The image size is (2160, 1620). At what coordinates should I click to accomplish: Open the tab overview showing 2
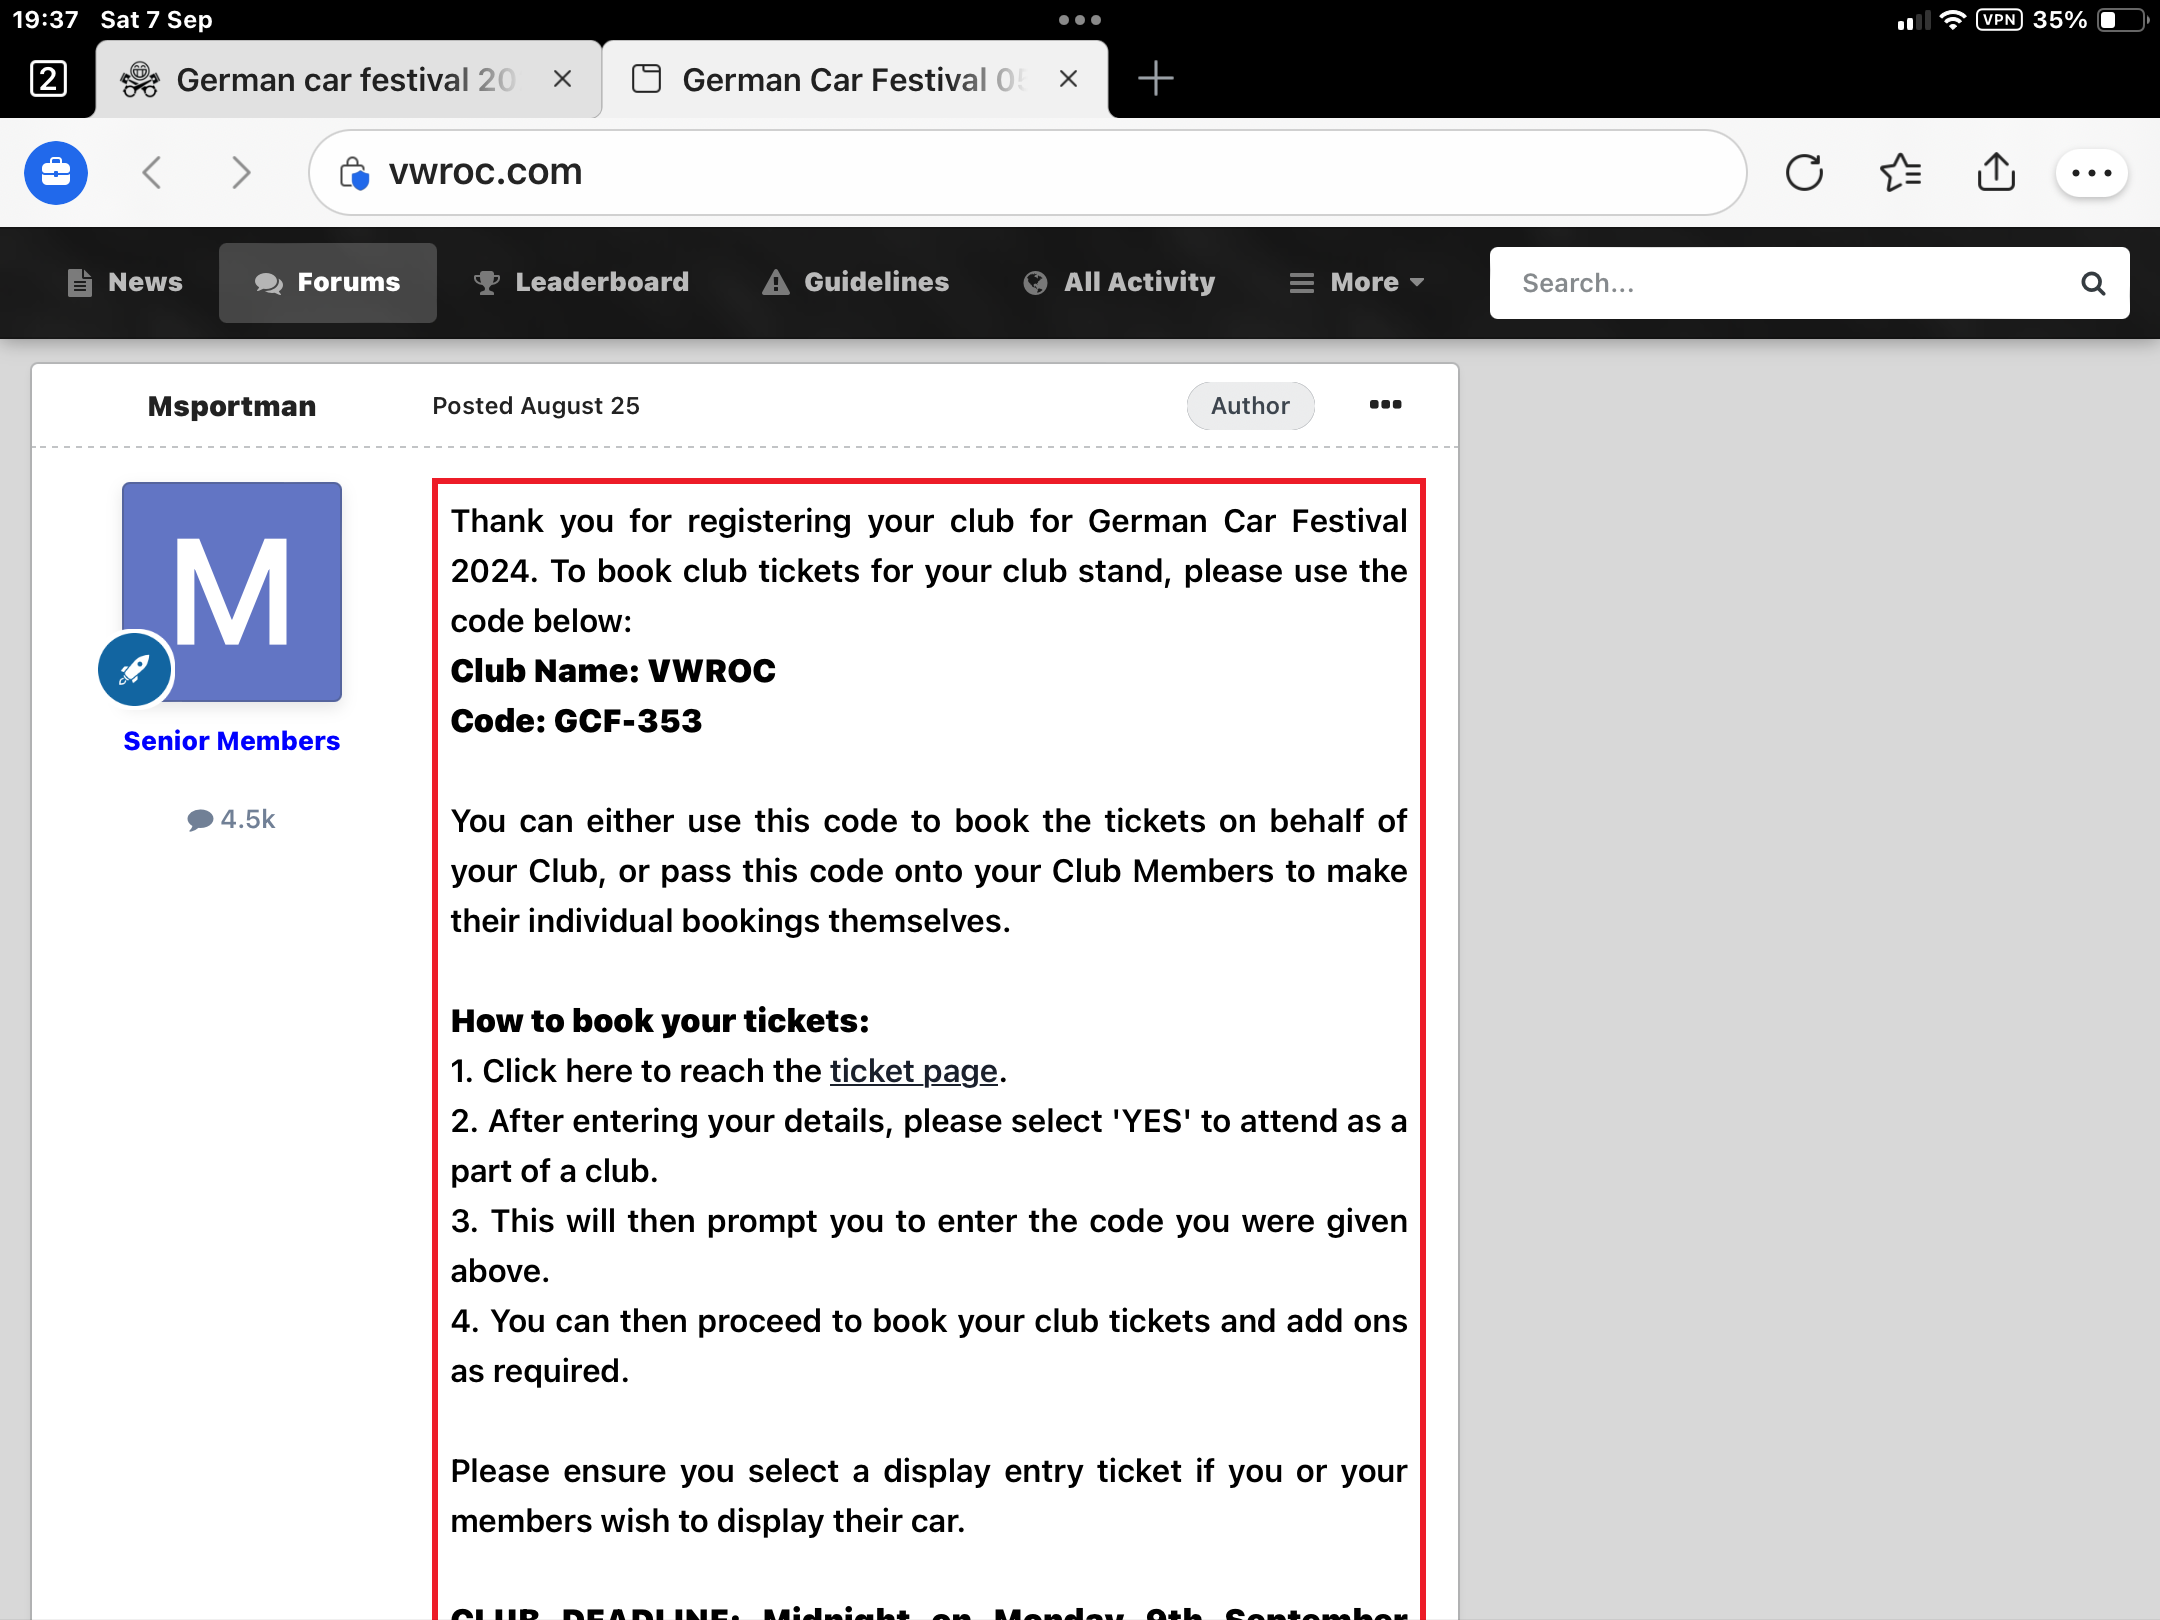[48, 79]
